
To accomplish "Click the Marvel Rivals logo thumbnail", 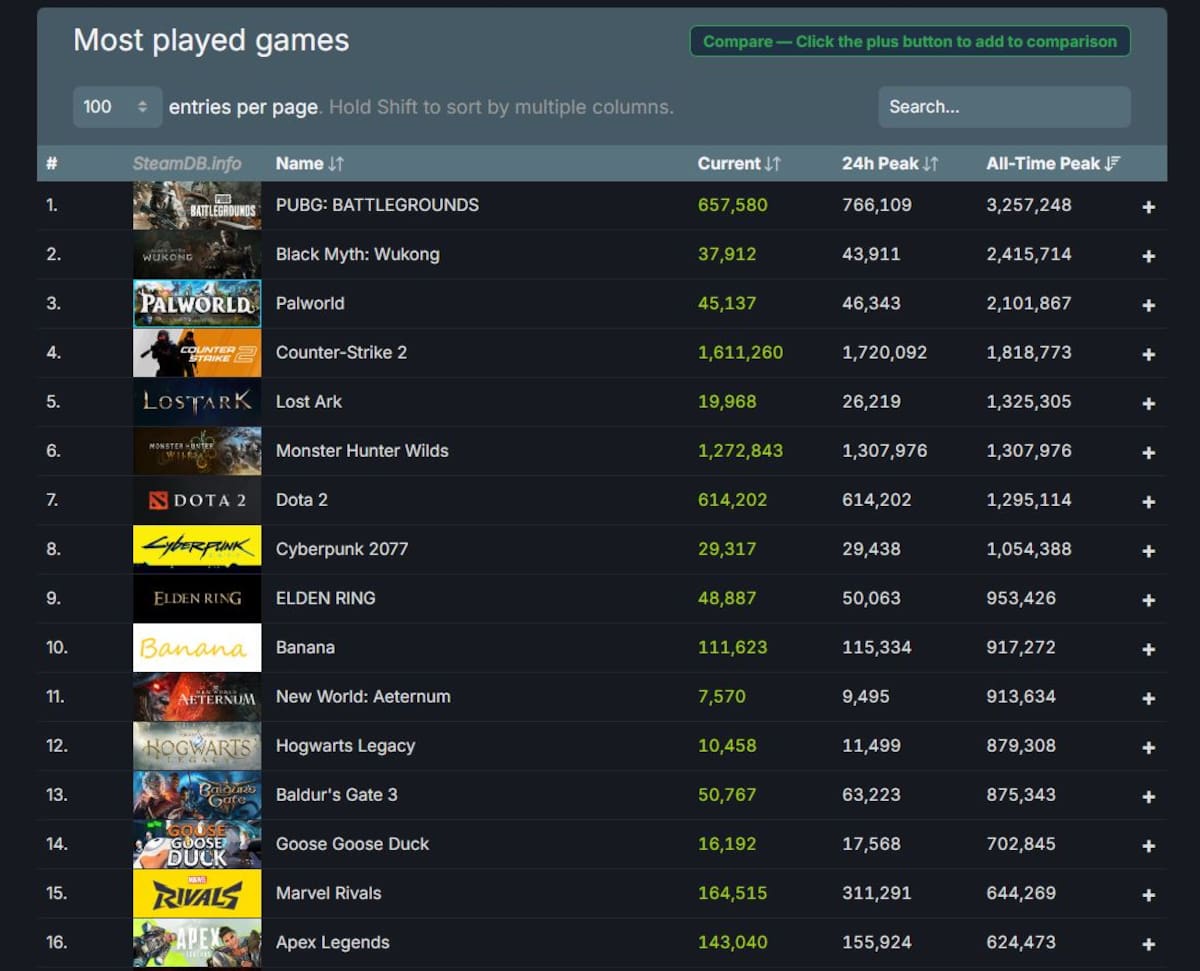I will tap(197, 893).
